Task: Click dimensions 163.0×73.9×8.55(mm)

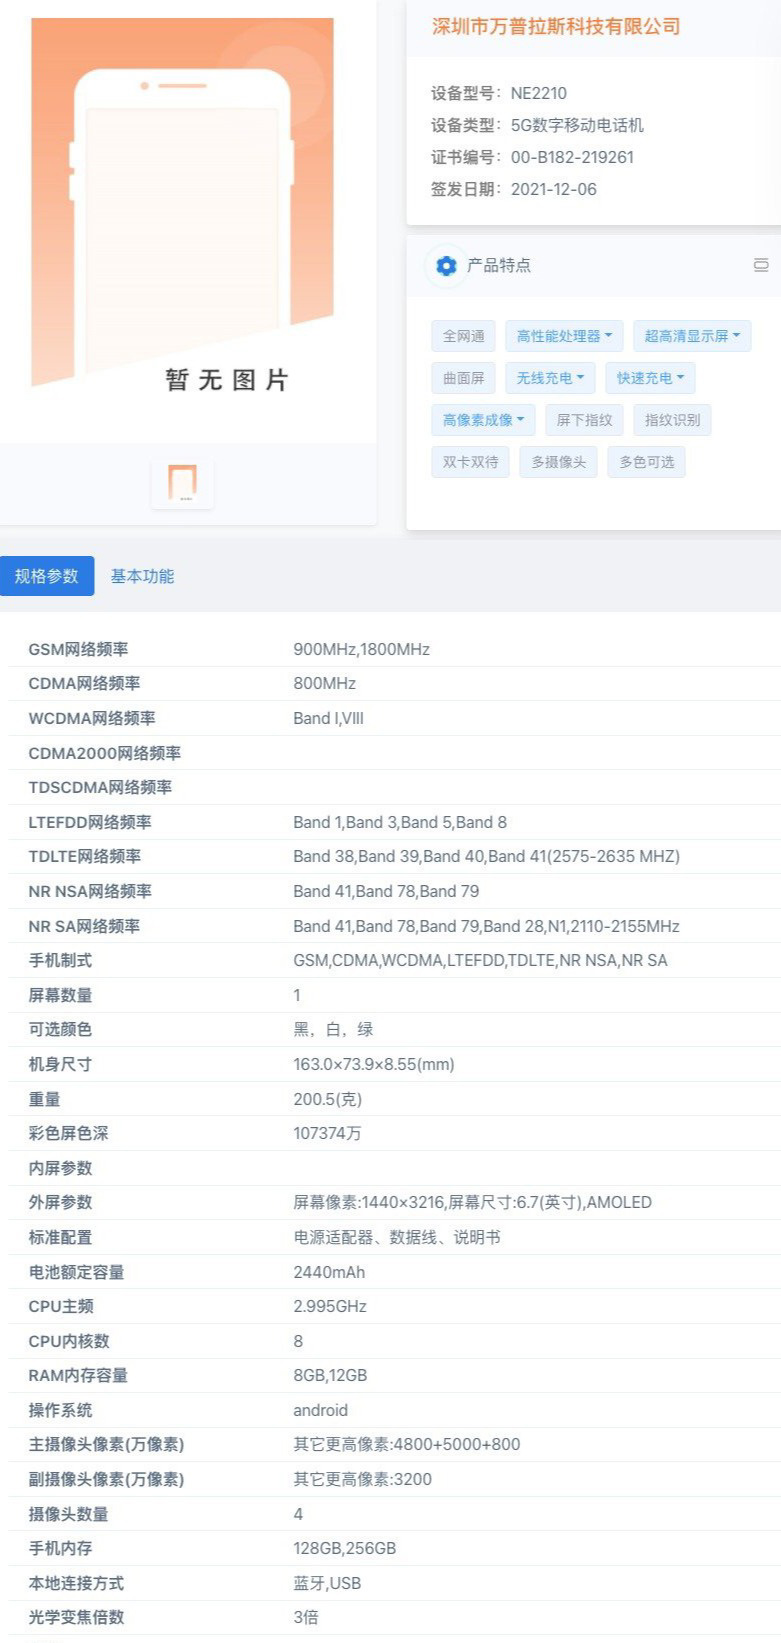Action: [x=374, y=1064]
